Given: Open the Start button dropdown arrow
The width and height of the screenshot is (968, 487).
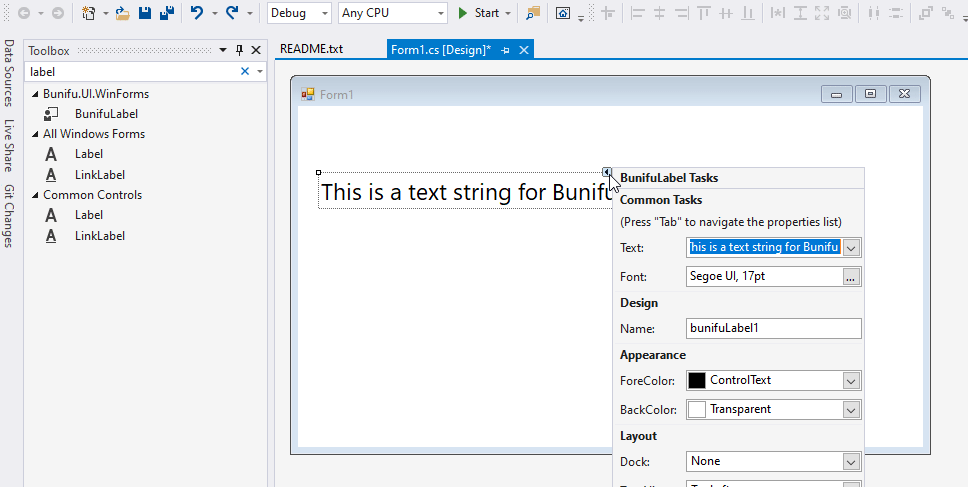Looking at the screenshot, I should click(x=507, y=13).
